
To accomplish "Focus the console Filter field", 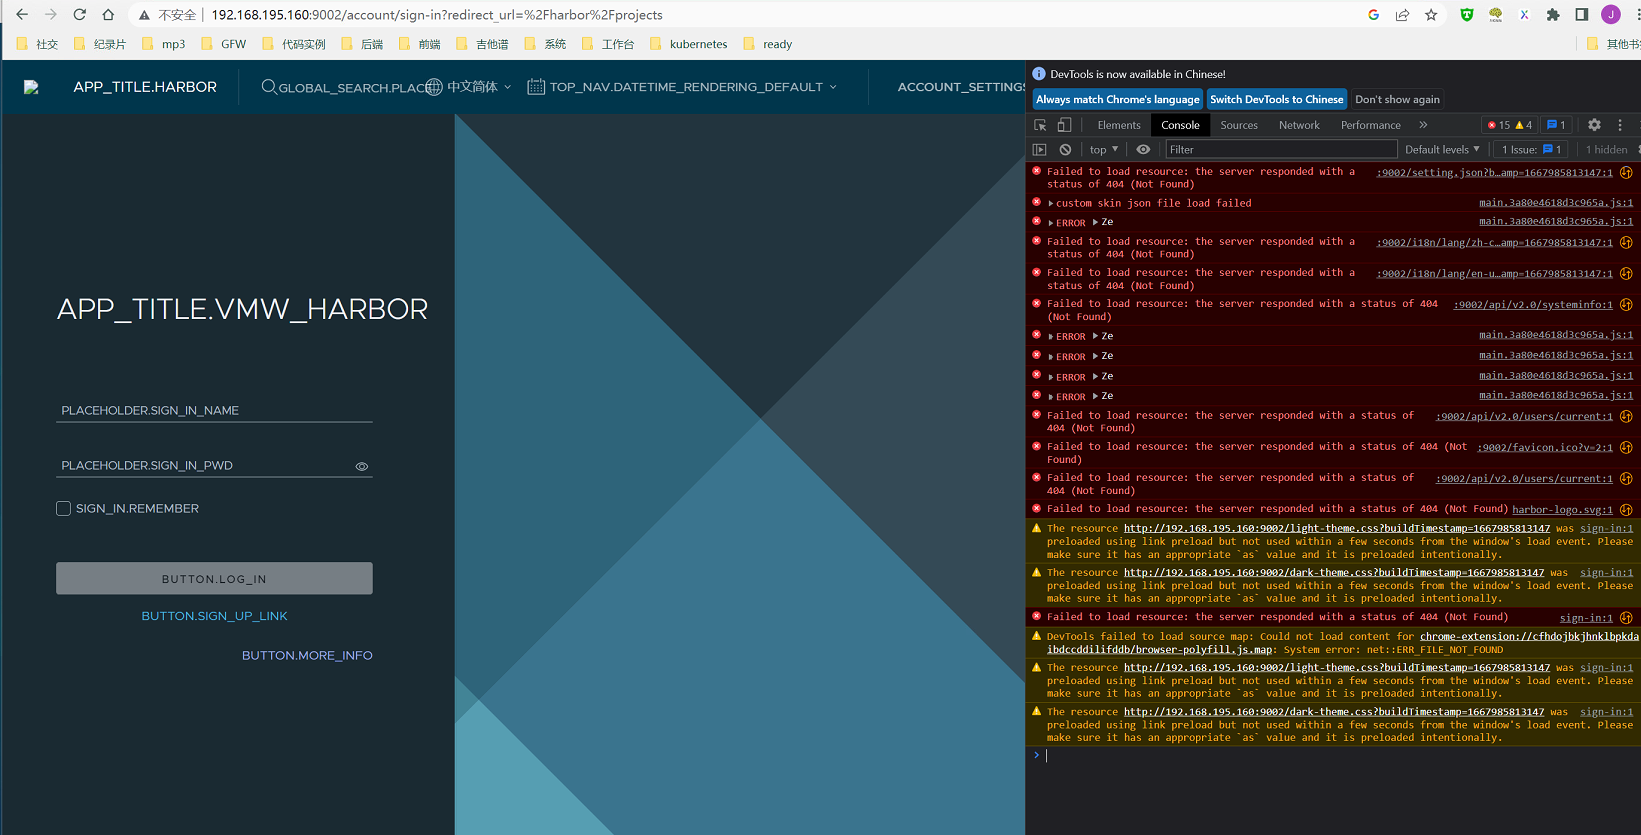I will coord(1281,149).
